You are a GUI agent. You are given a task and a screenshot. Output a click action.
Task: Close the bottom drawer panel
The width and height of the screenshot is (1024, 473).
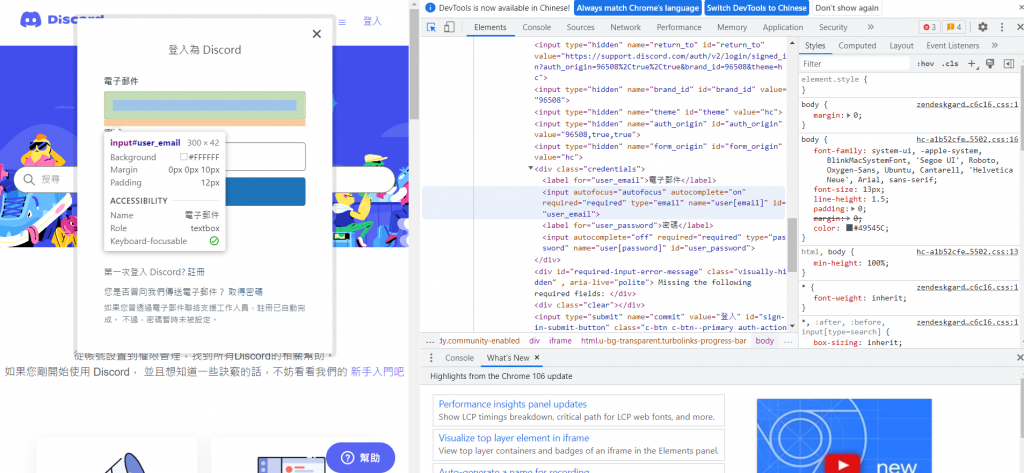(1019, 358)
